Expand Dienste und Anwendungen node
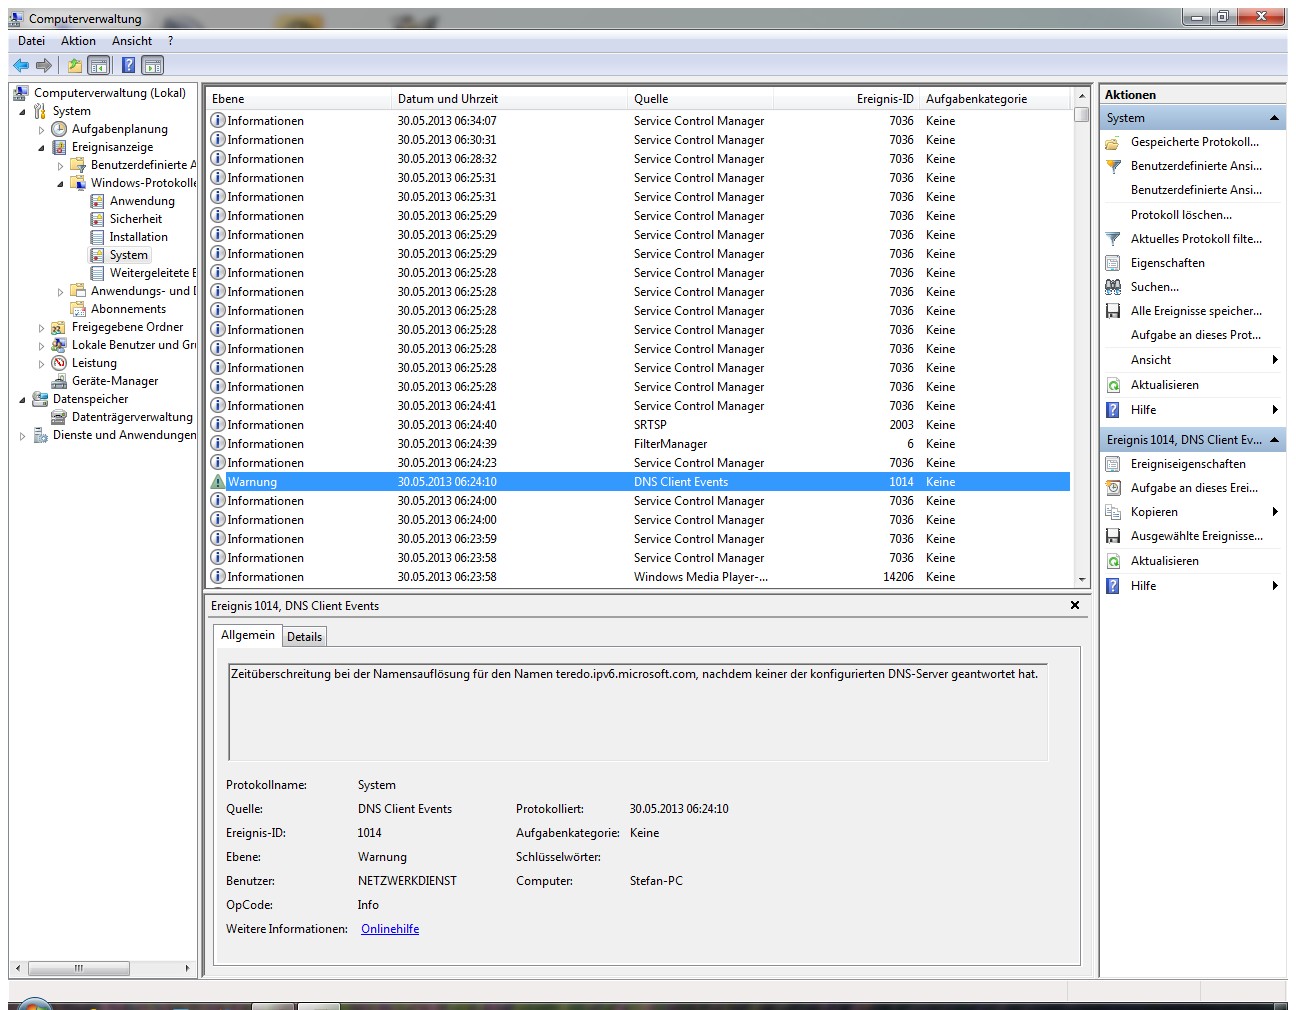This screenshot has width=1296, height=1010. coord(23,436)
